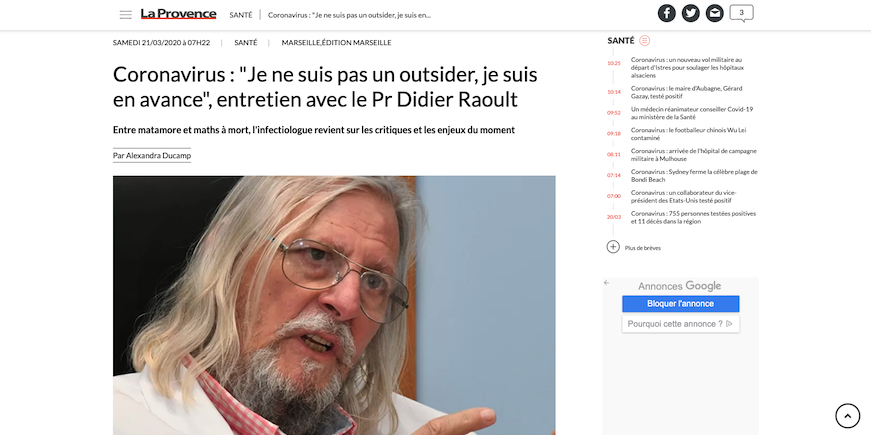Click the La Provence logo
The image size is (871, 435).
[178, 14]
